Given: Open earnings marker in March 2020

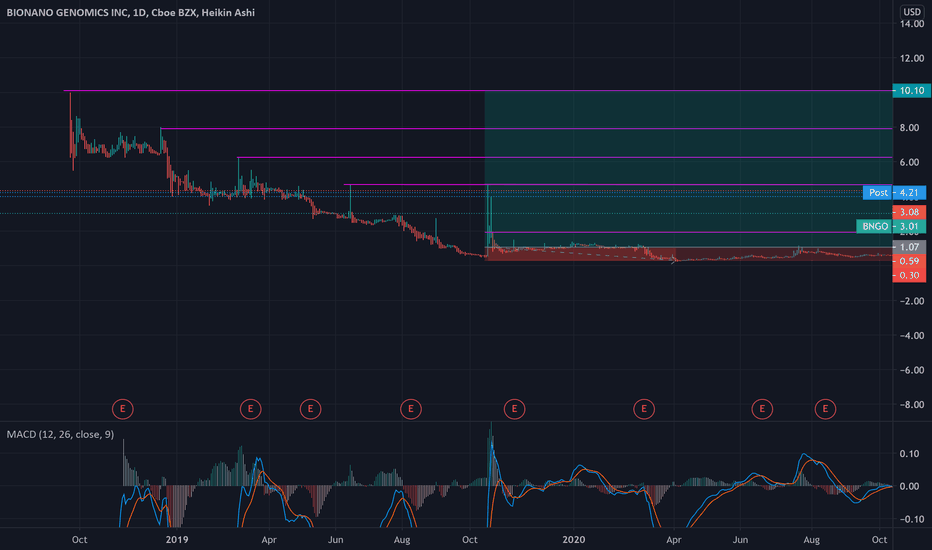Looking at the screenshot, I should (x=644, y=409).
